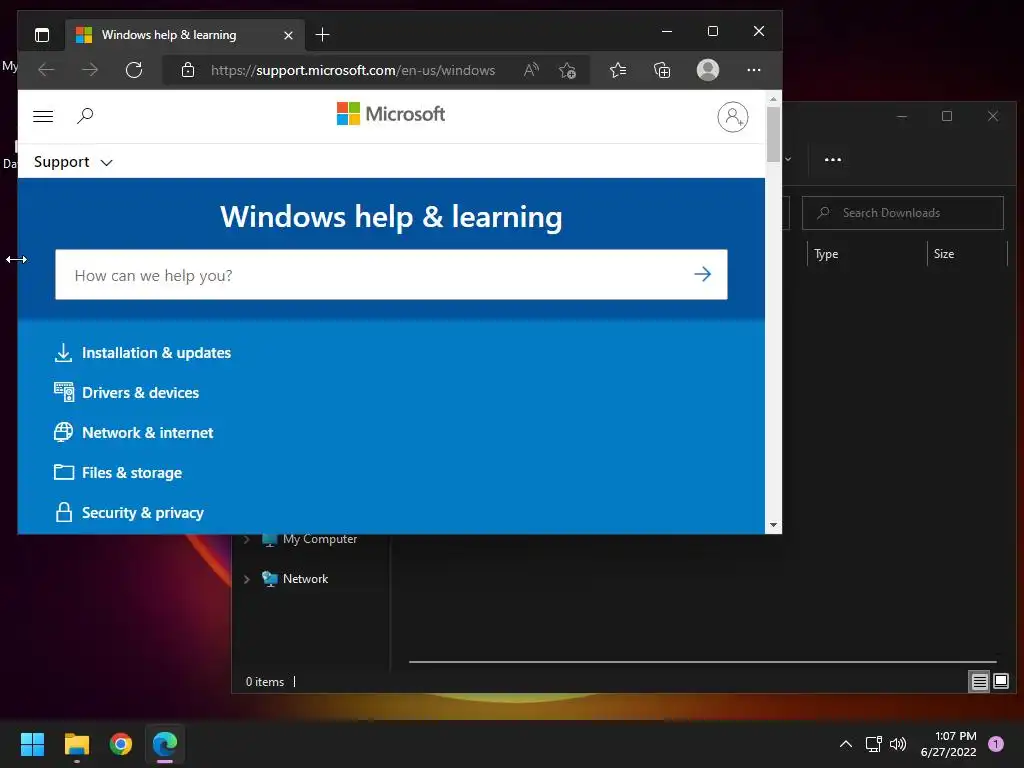Open a new tab in Edge
Screen dimensions: 1024x768
tap(322, 35)
